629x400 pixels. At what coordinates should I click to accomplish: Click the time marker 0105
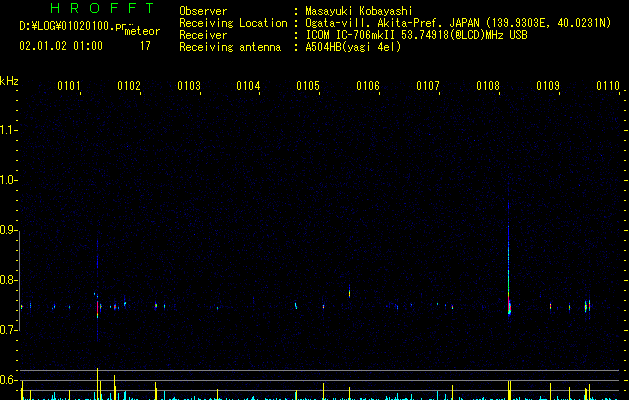coord(308,86)
